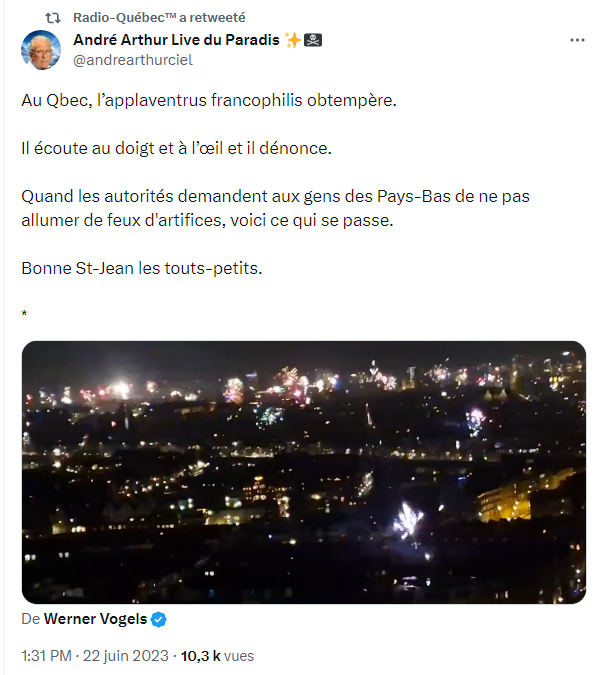Open the three-dot more options menu
The width and height of the screenshot is (600, 675).
point(577,40)
